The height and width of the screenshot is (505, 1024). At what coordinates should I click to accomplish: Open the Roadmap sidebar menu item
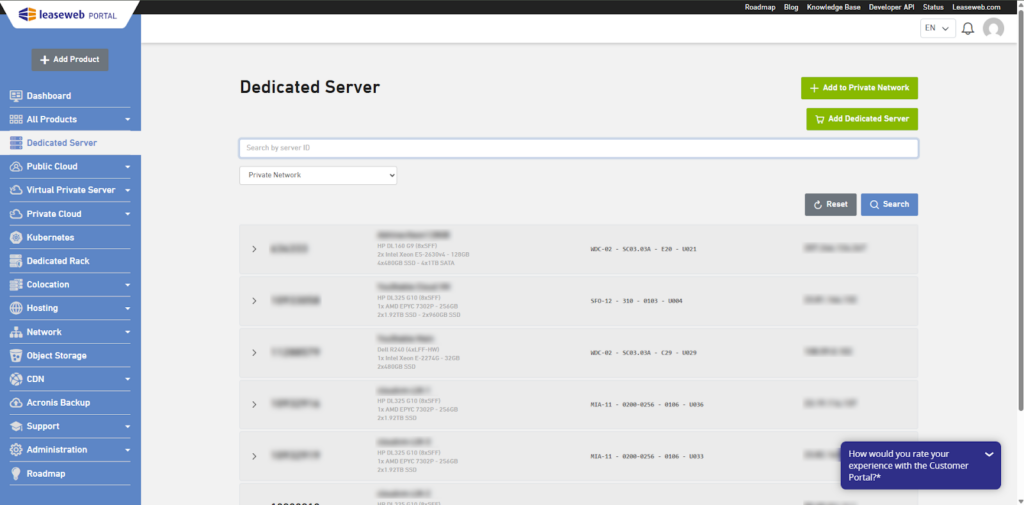coord(46,474)
